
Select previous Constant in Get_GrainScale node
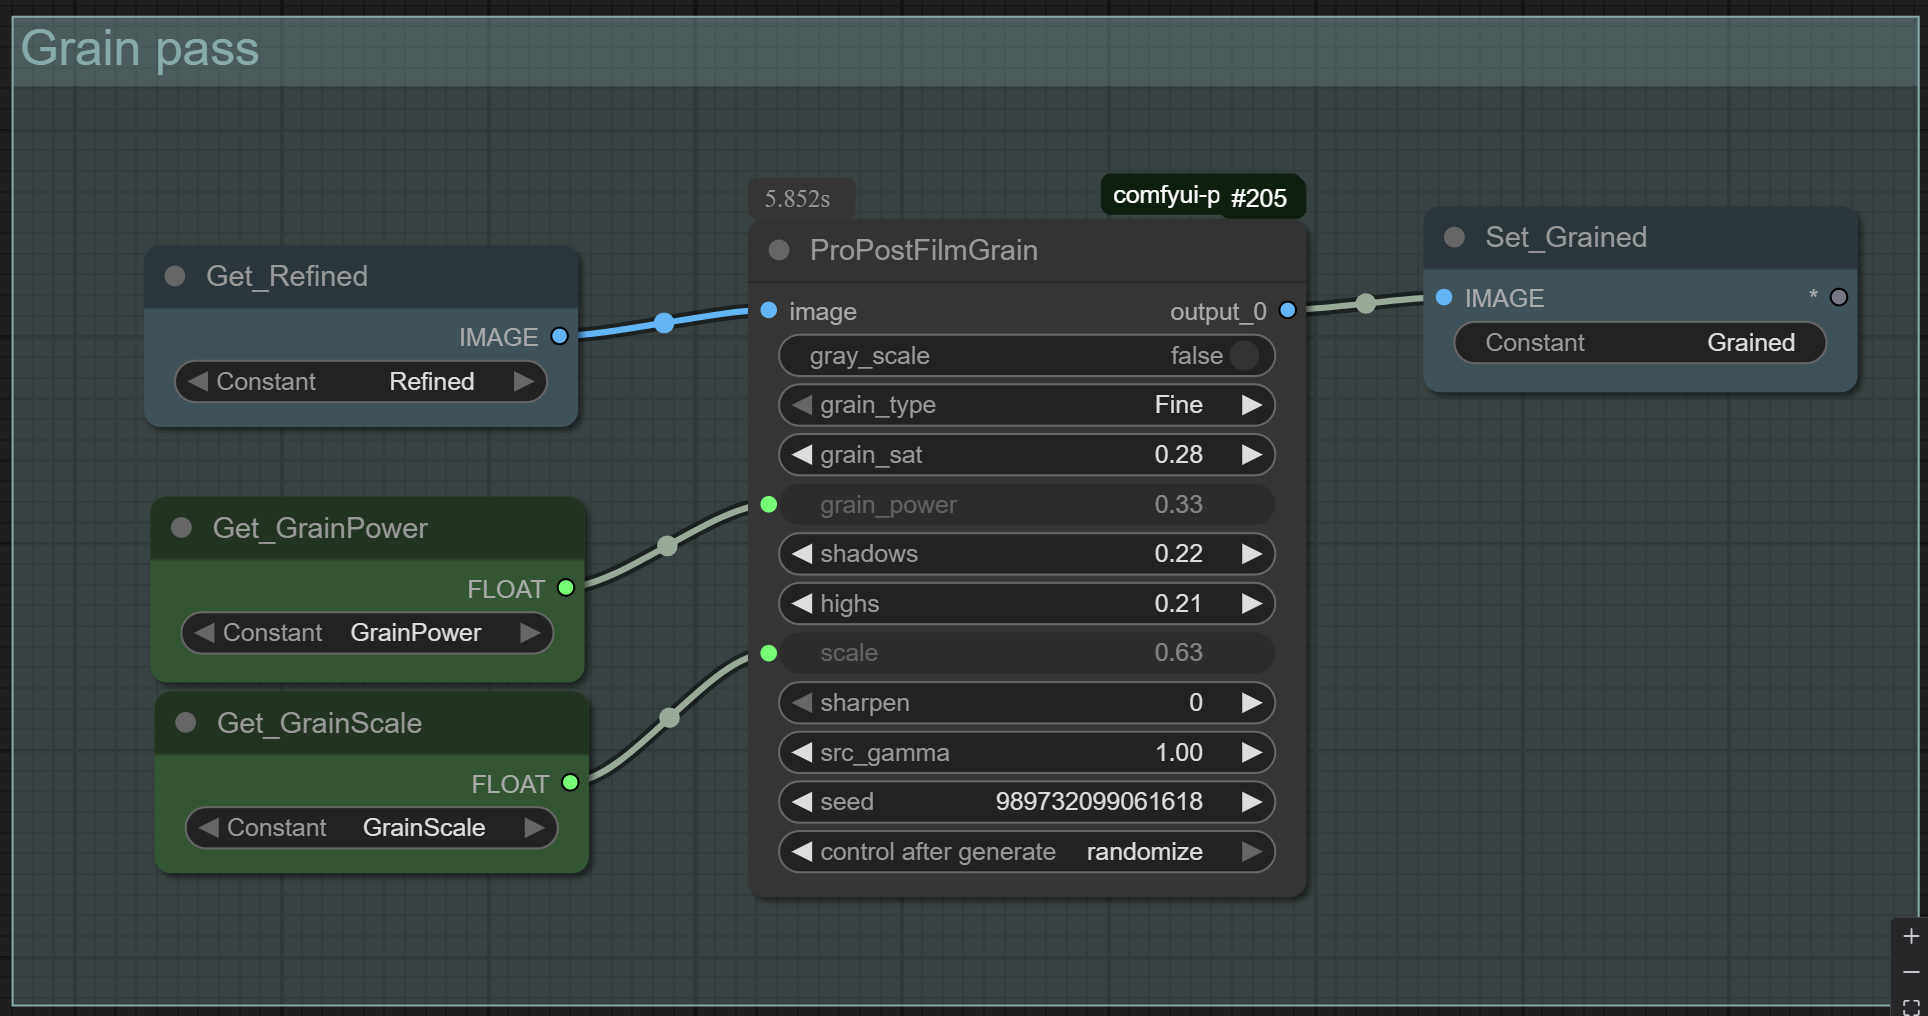point(208,827)
